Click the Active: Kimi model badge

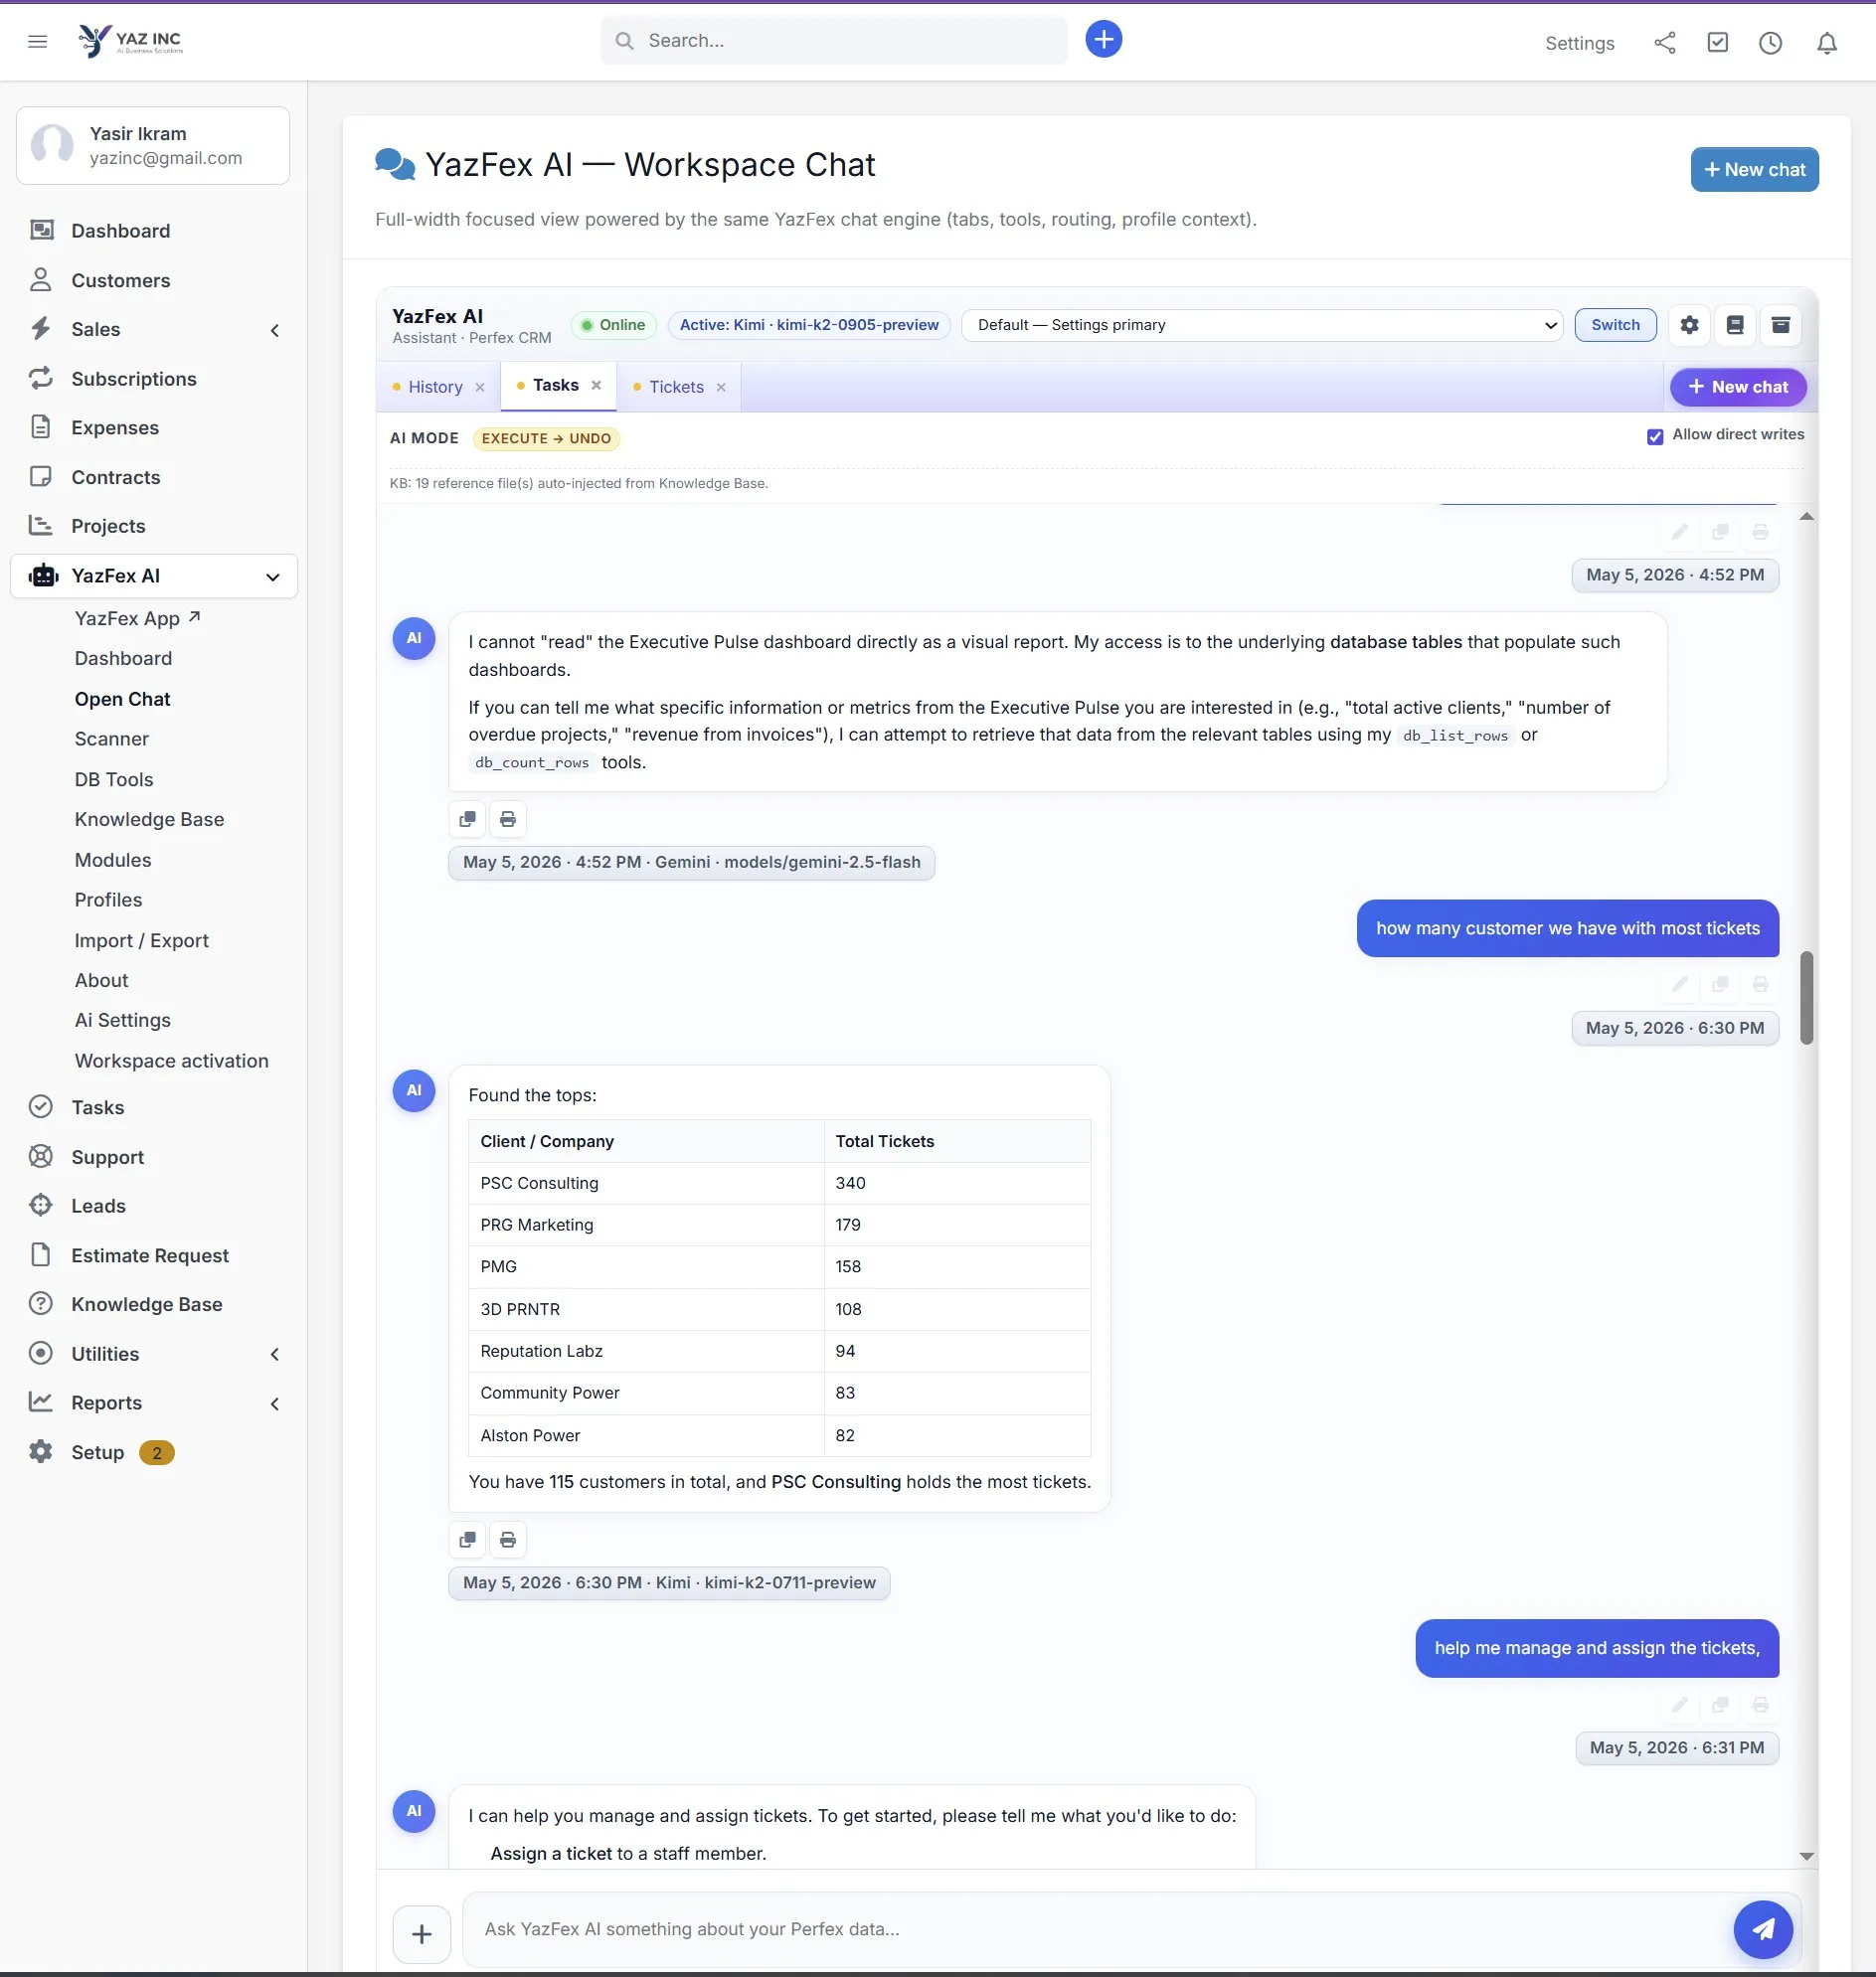pos(809,325)
